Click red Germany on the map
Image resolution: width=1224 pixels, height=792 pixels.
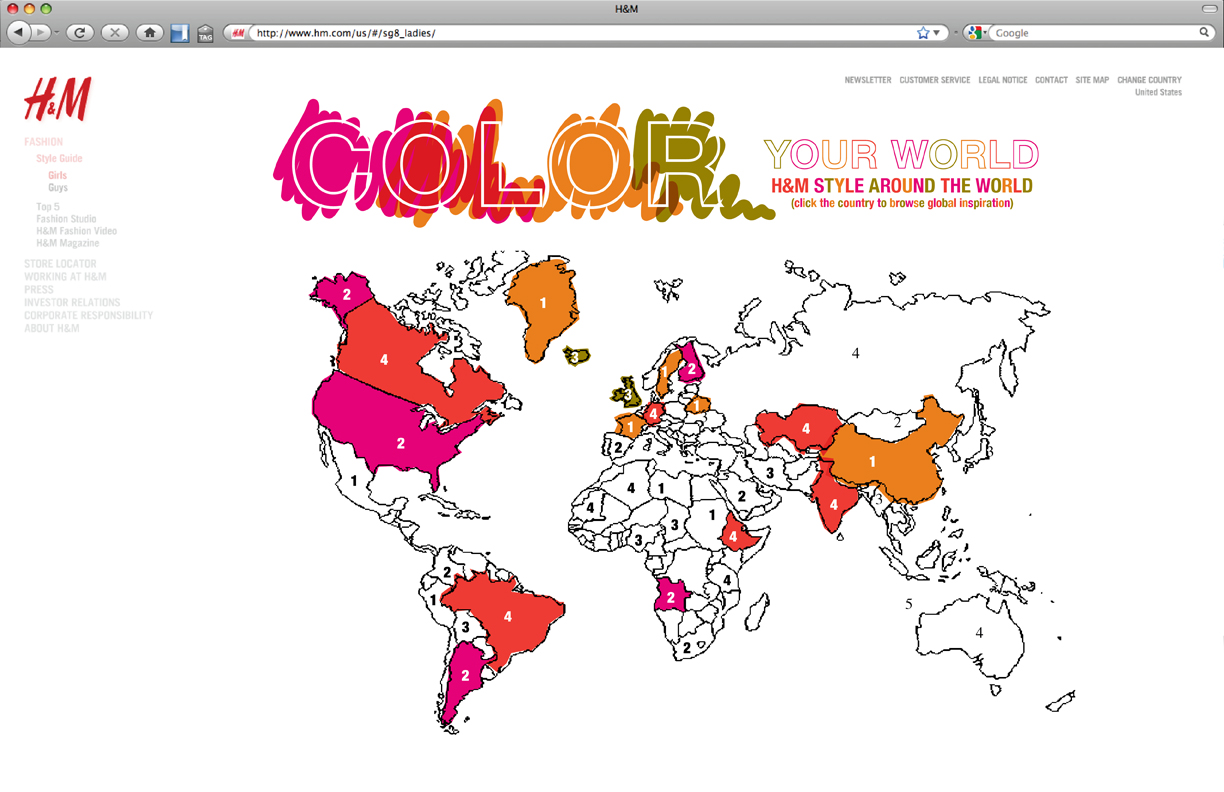point(653,412)
